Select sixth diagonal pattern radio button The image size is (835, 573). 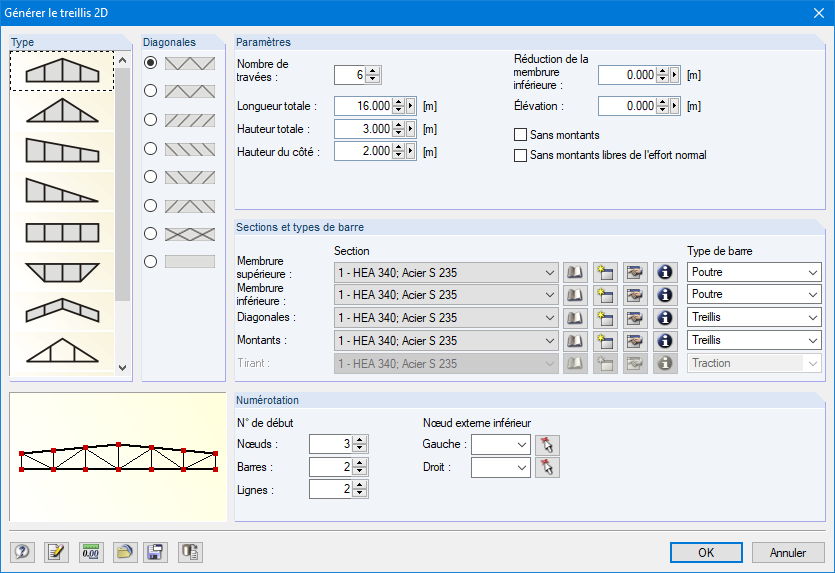(x=151, y=206)
